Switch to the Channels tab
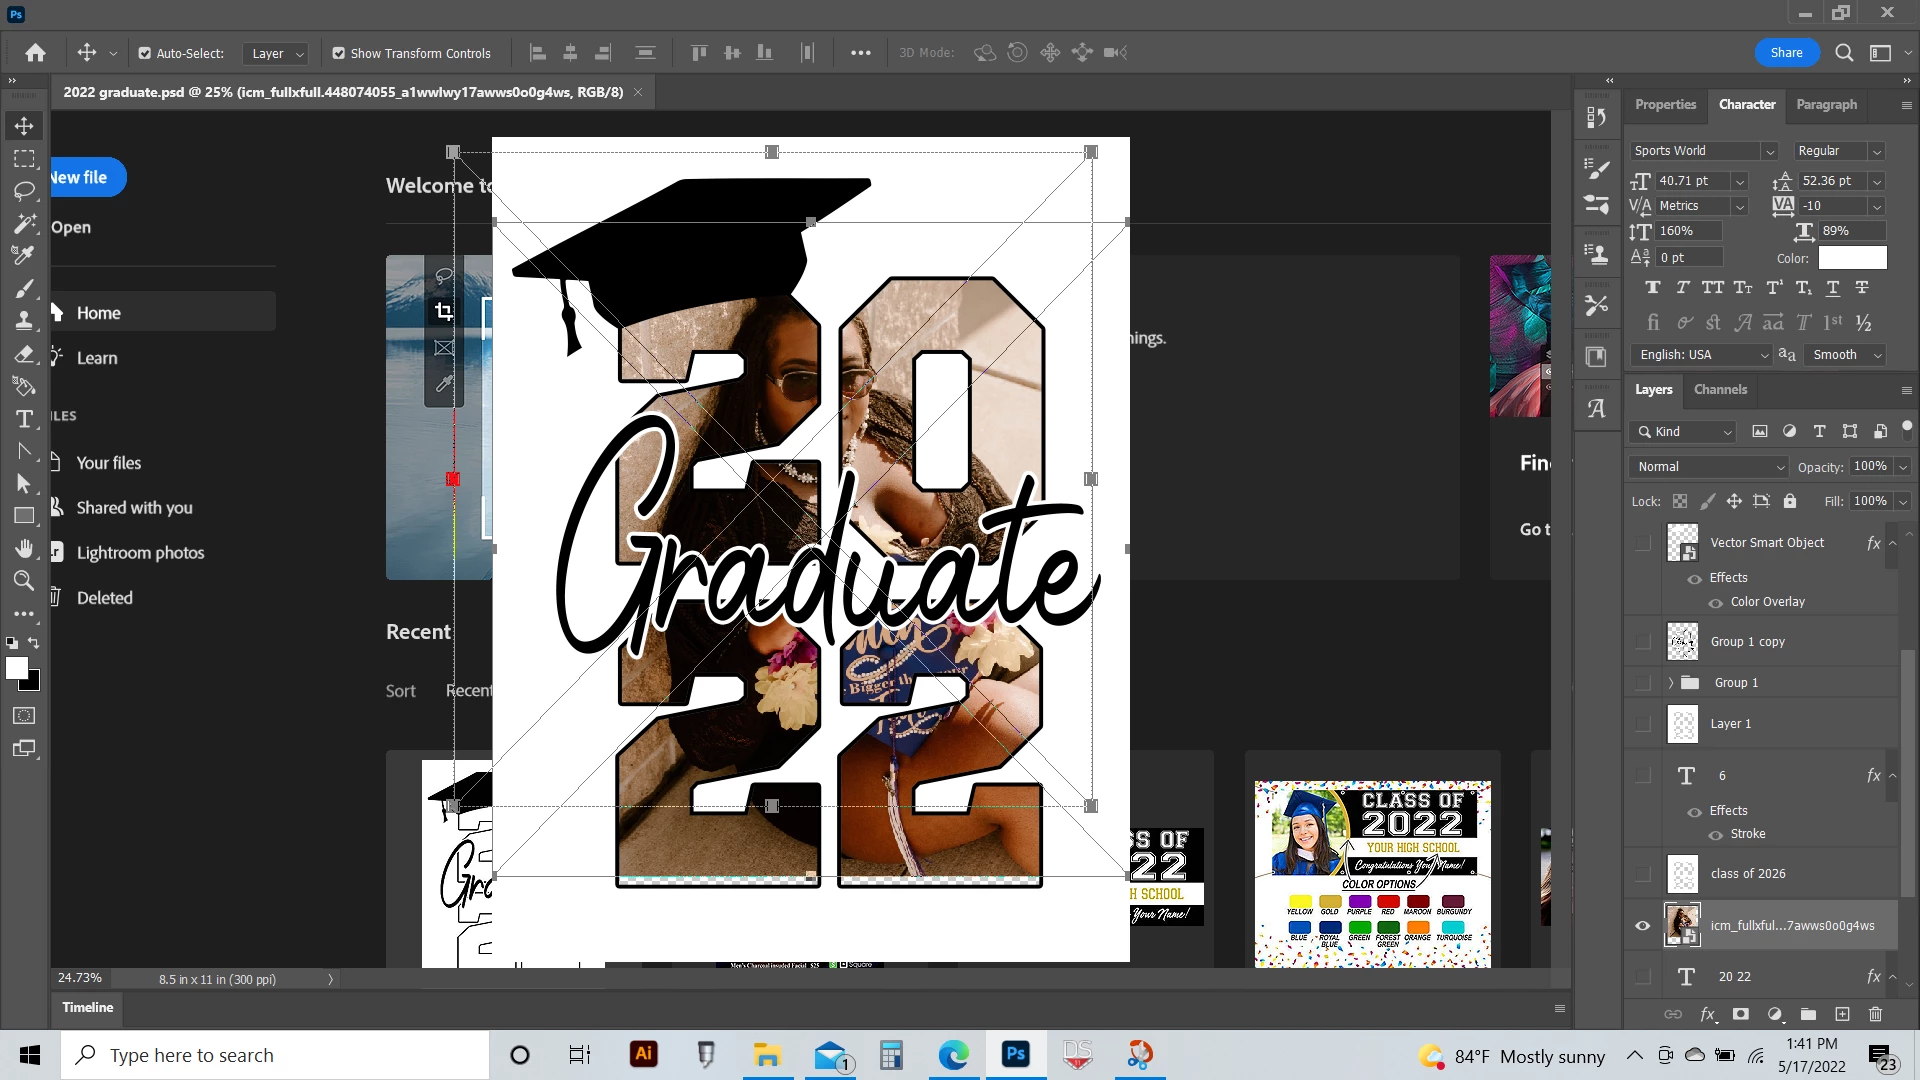This screenshot has height=1080, width=1920. (x=1720, y=390)
